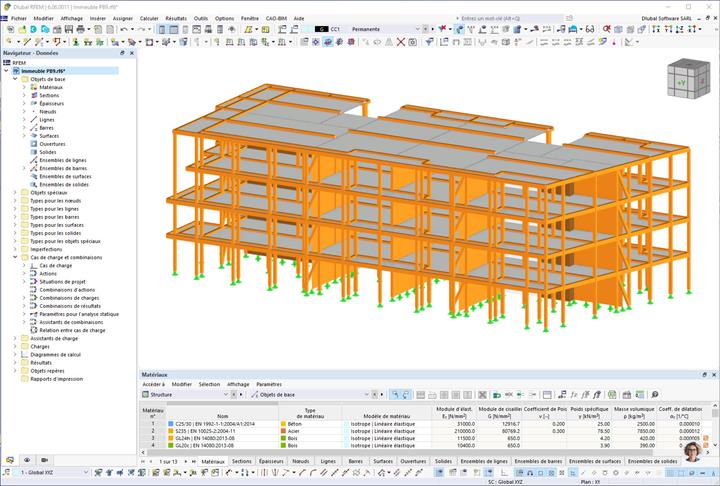Viewport: 720px width, 486px height.
Task: Open the Résultats menu
Action: pyautogui.click(x=176, y=18)
